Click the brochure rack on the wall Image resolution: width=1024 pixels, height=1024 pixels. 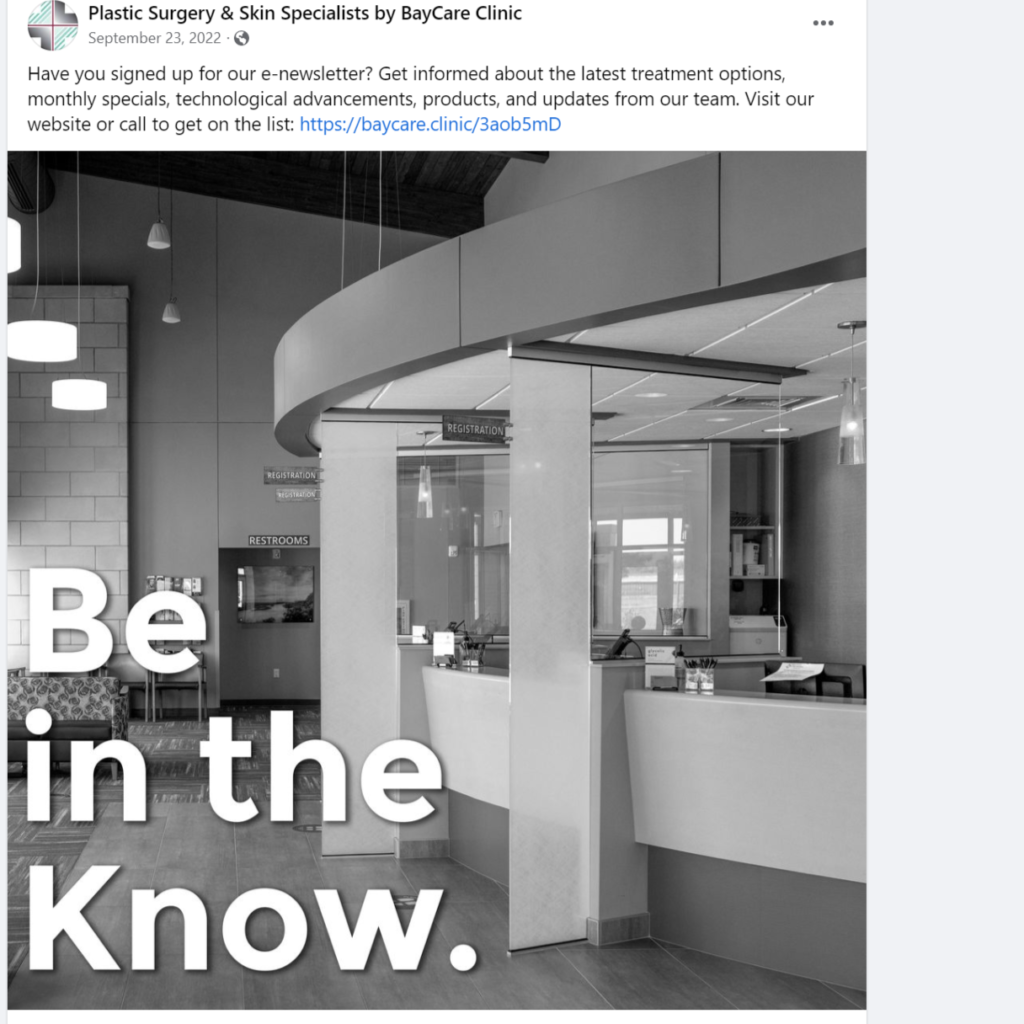coord(174,586)
